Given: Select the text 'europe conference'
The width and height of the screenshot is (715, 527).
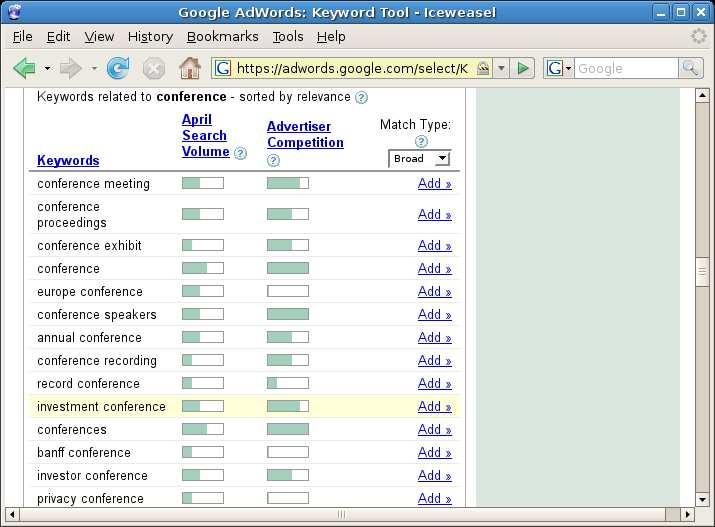Looking at the screenshot, I should click(x=90, y=292).
